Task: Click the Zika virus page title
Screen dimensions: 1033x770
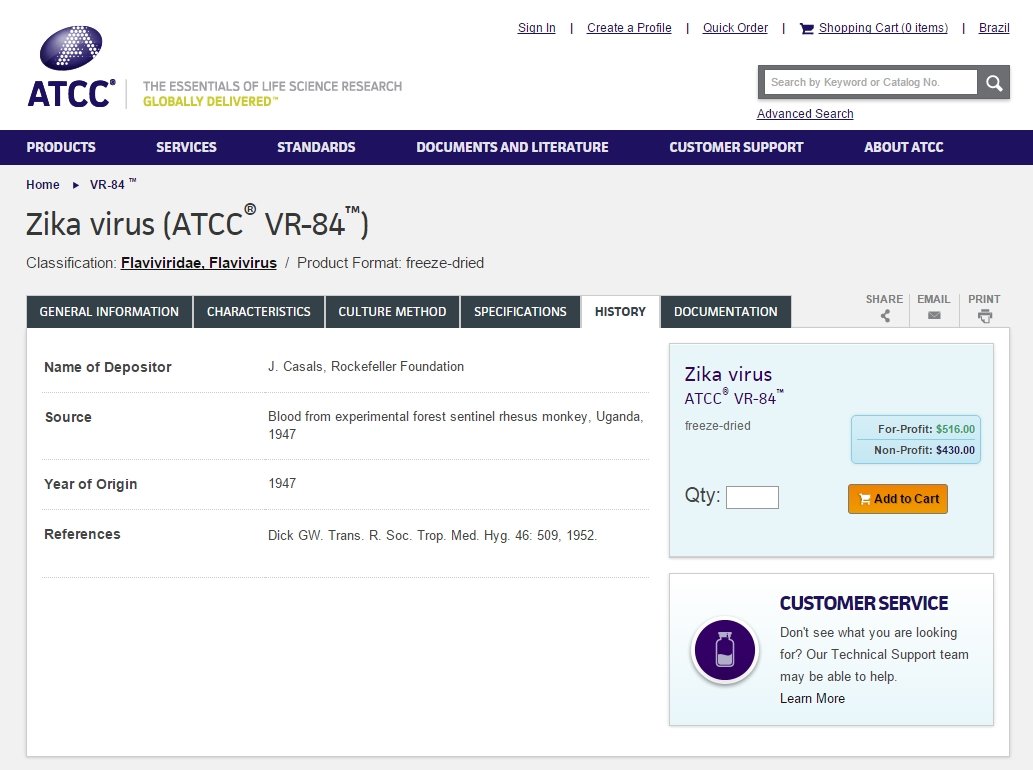Action: click(197, 223)
